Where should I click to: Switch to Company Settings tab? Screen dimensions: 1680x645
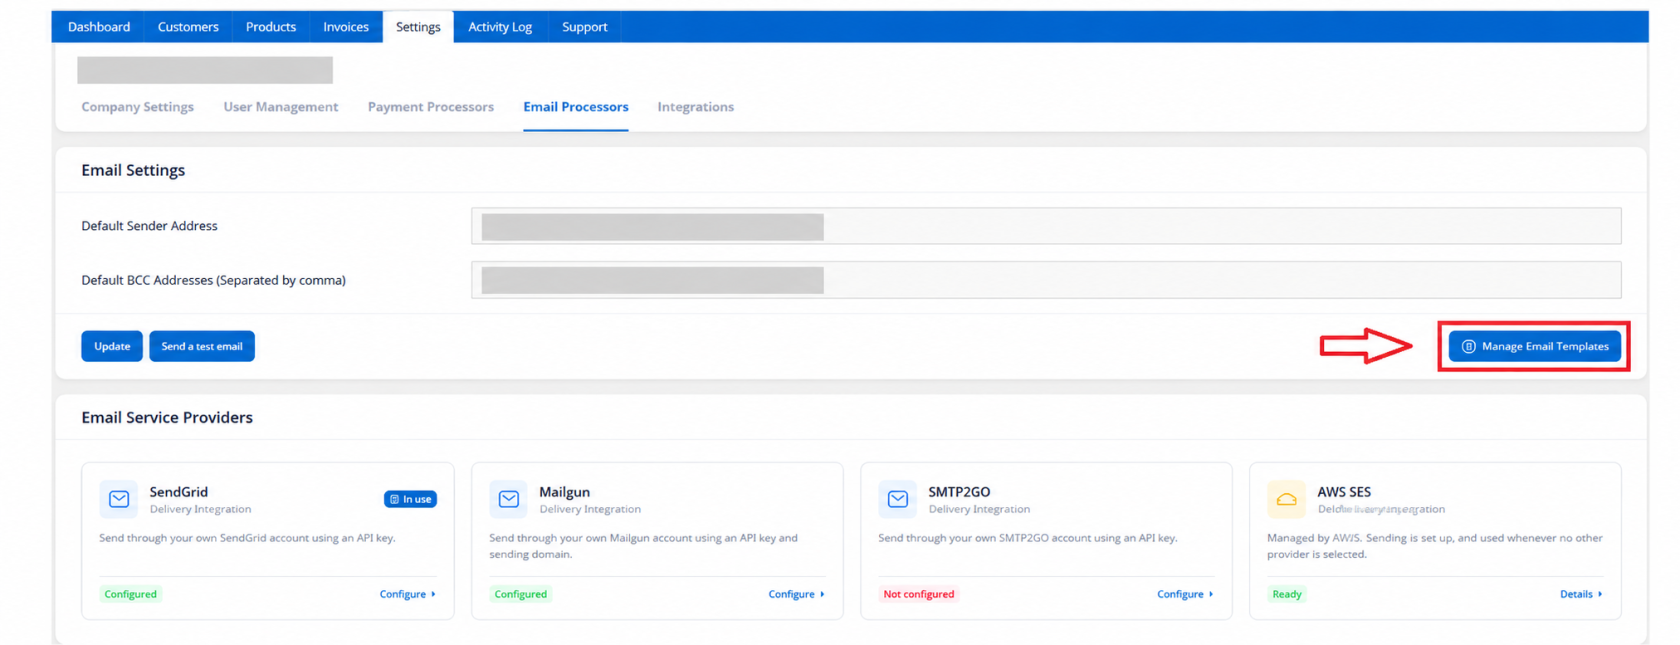138,107
